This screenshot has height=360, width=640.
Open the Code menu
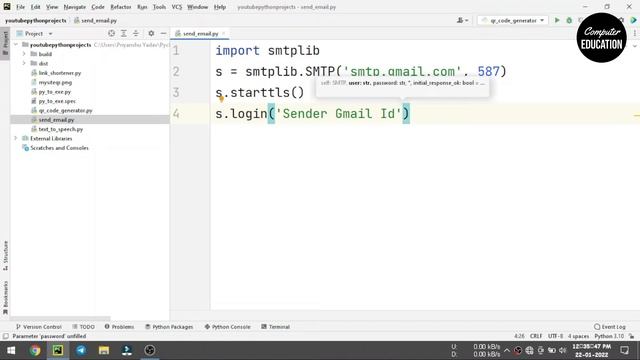pos(98,7)
